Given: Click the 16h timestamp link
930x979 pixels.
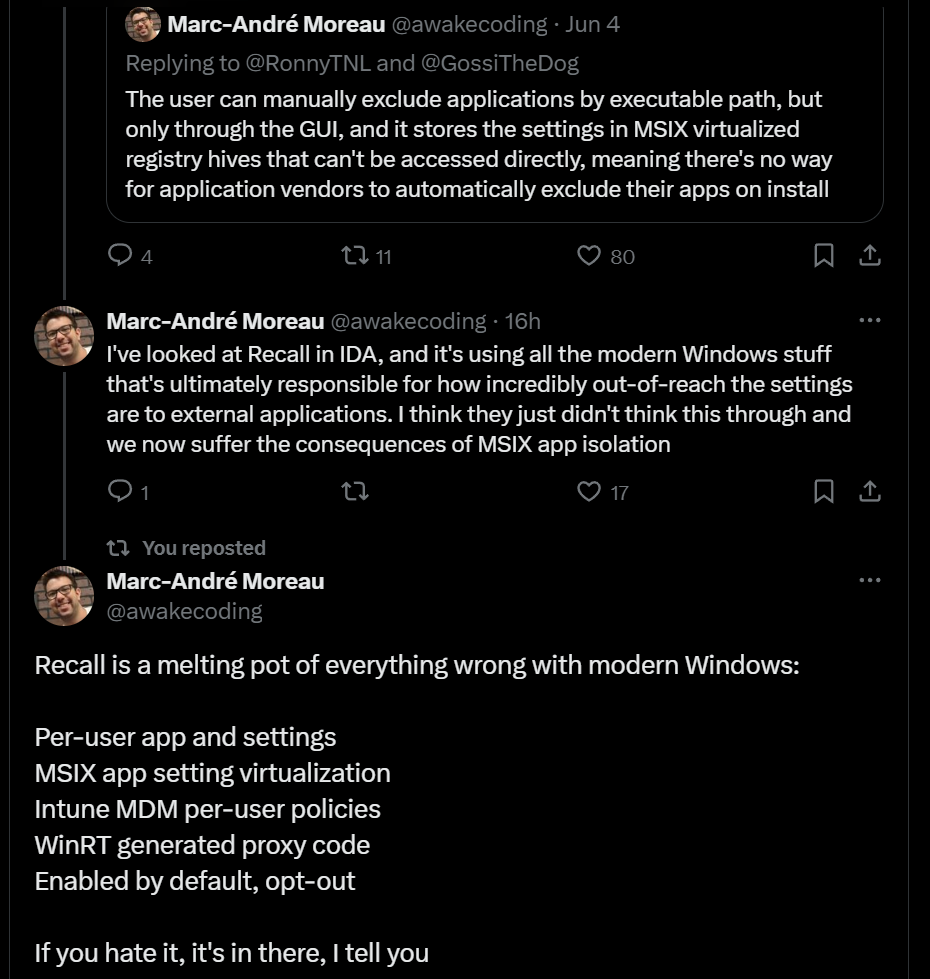Looking at the screenshot, I should point(523,321).
